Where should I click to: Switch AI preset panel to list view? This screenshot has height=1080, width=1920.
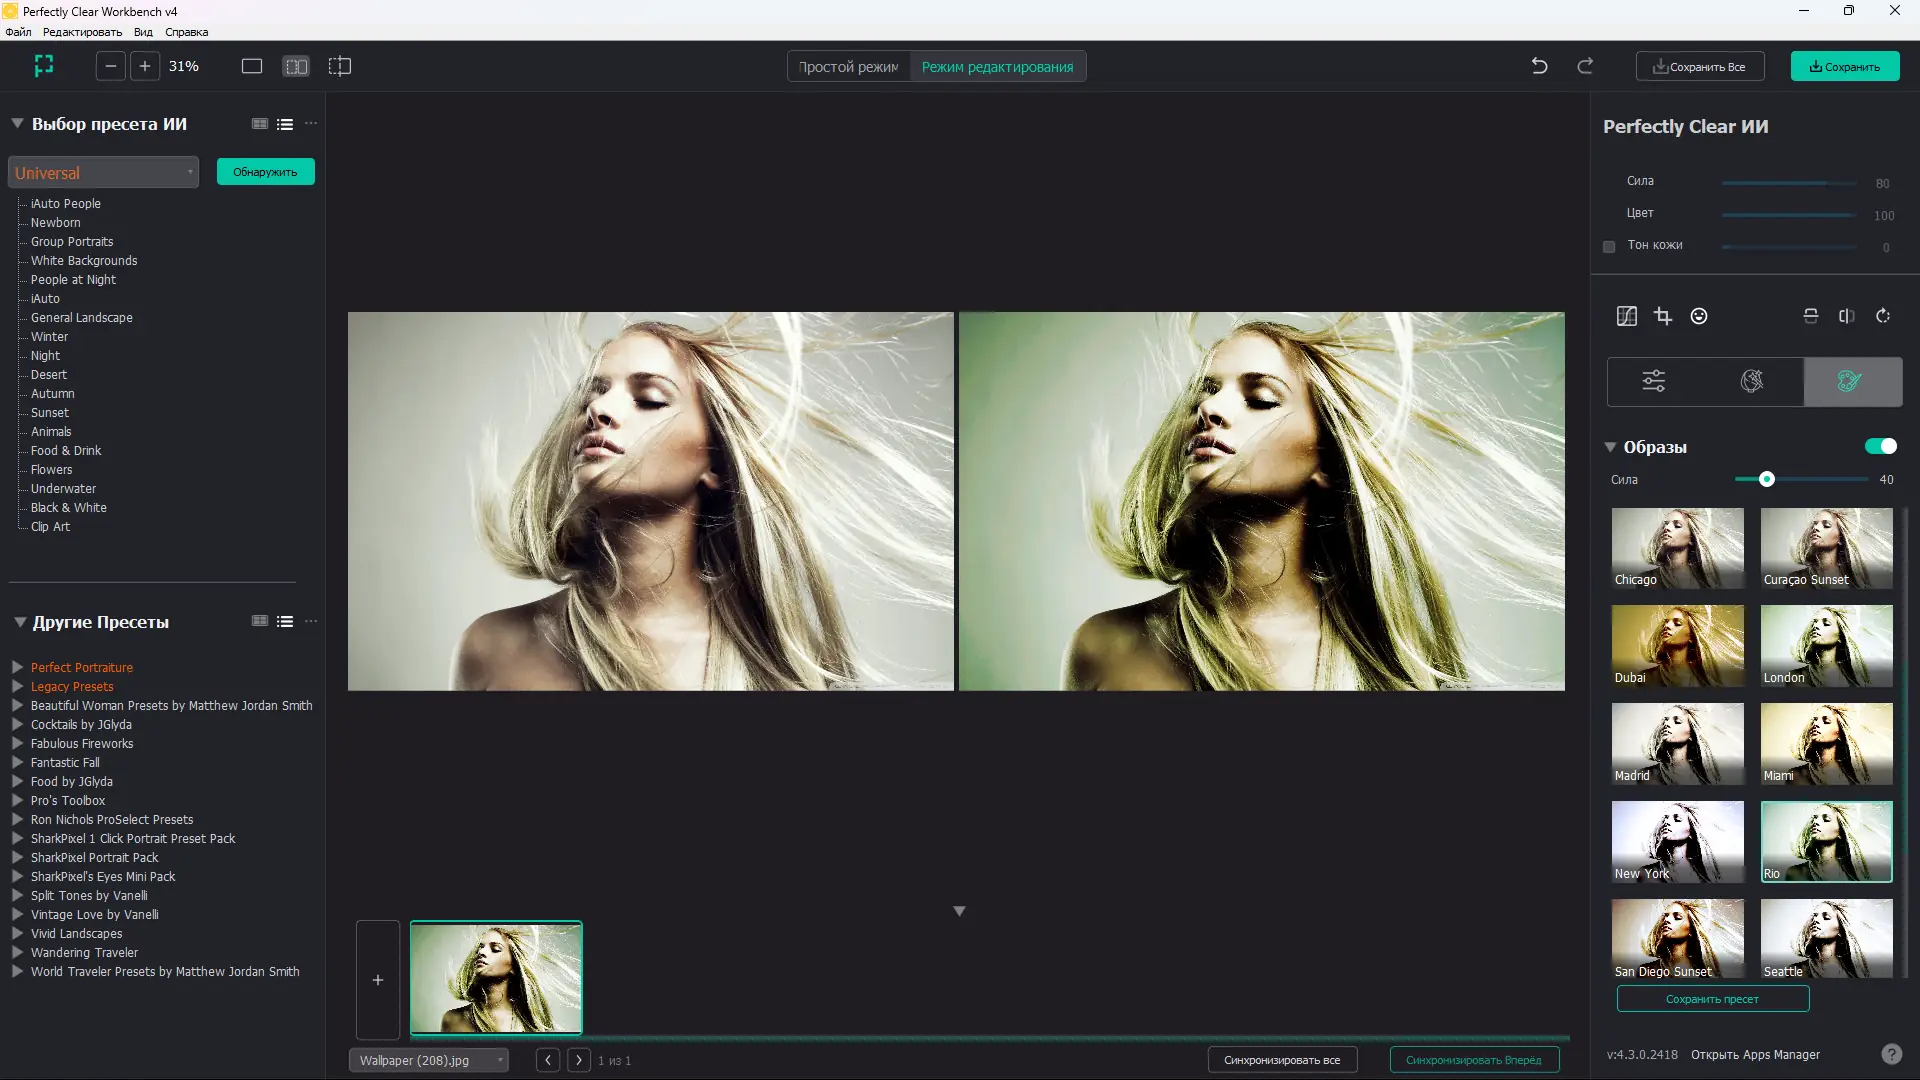(285, 124)
